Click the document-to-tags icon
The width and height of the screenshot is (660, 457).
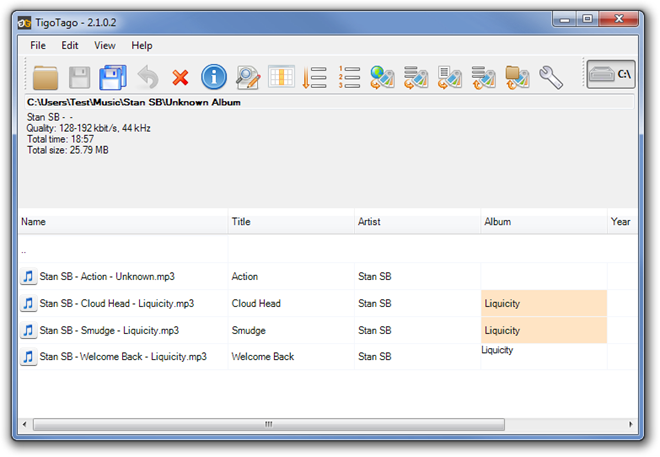[450, 77]
